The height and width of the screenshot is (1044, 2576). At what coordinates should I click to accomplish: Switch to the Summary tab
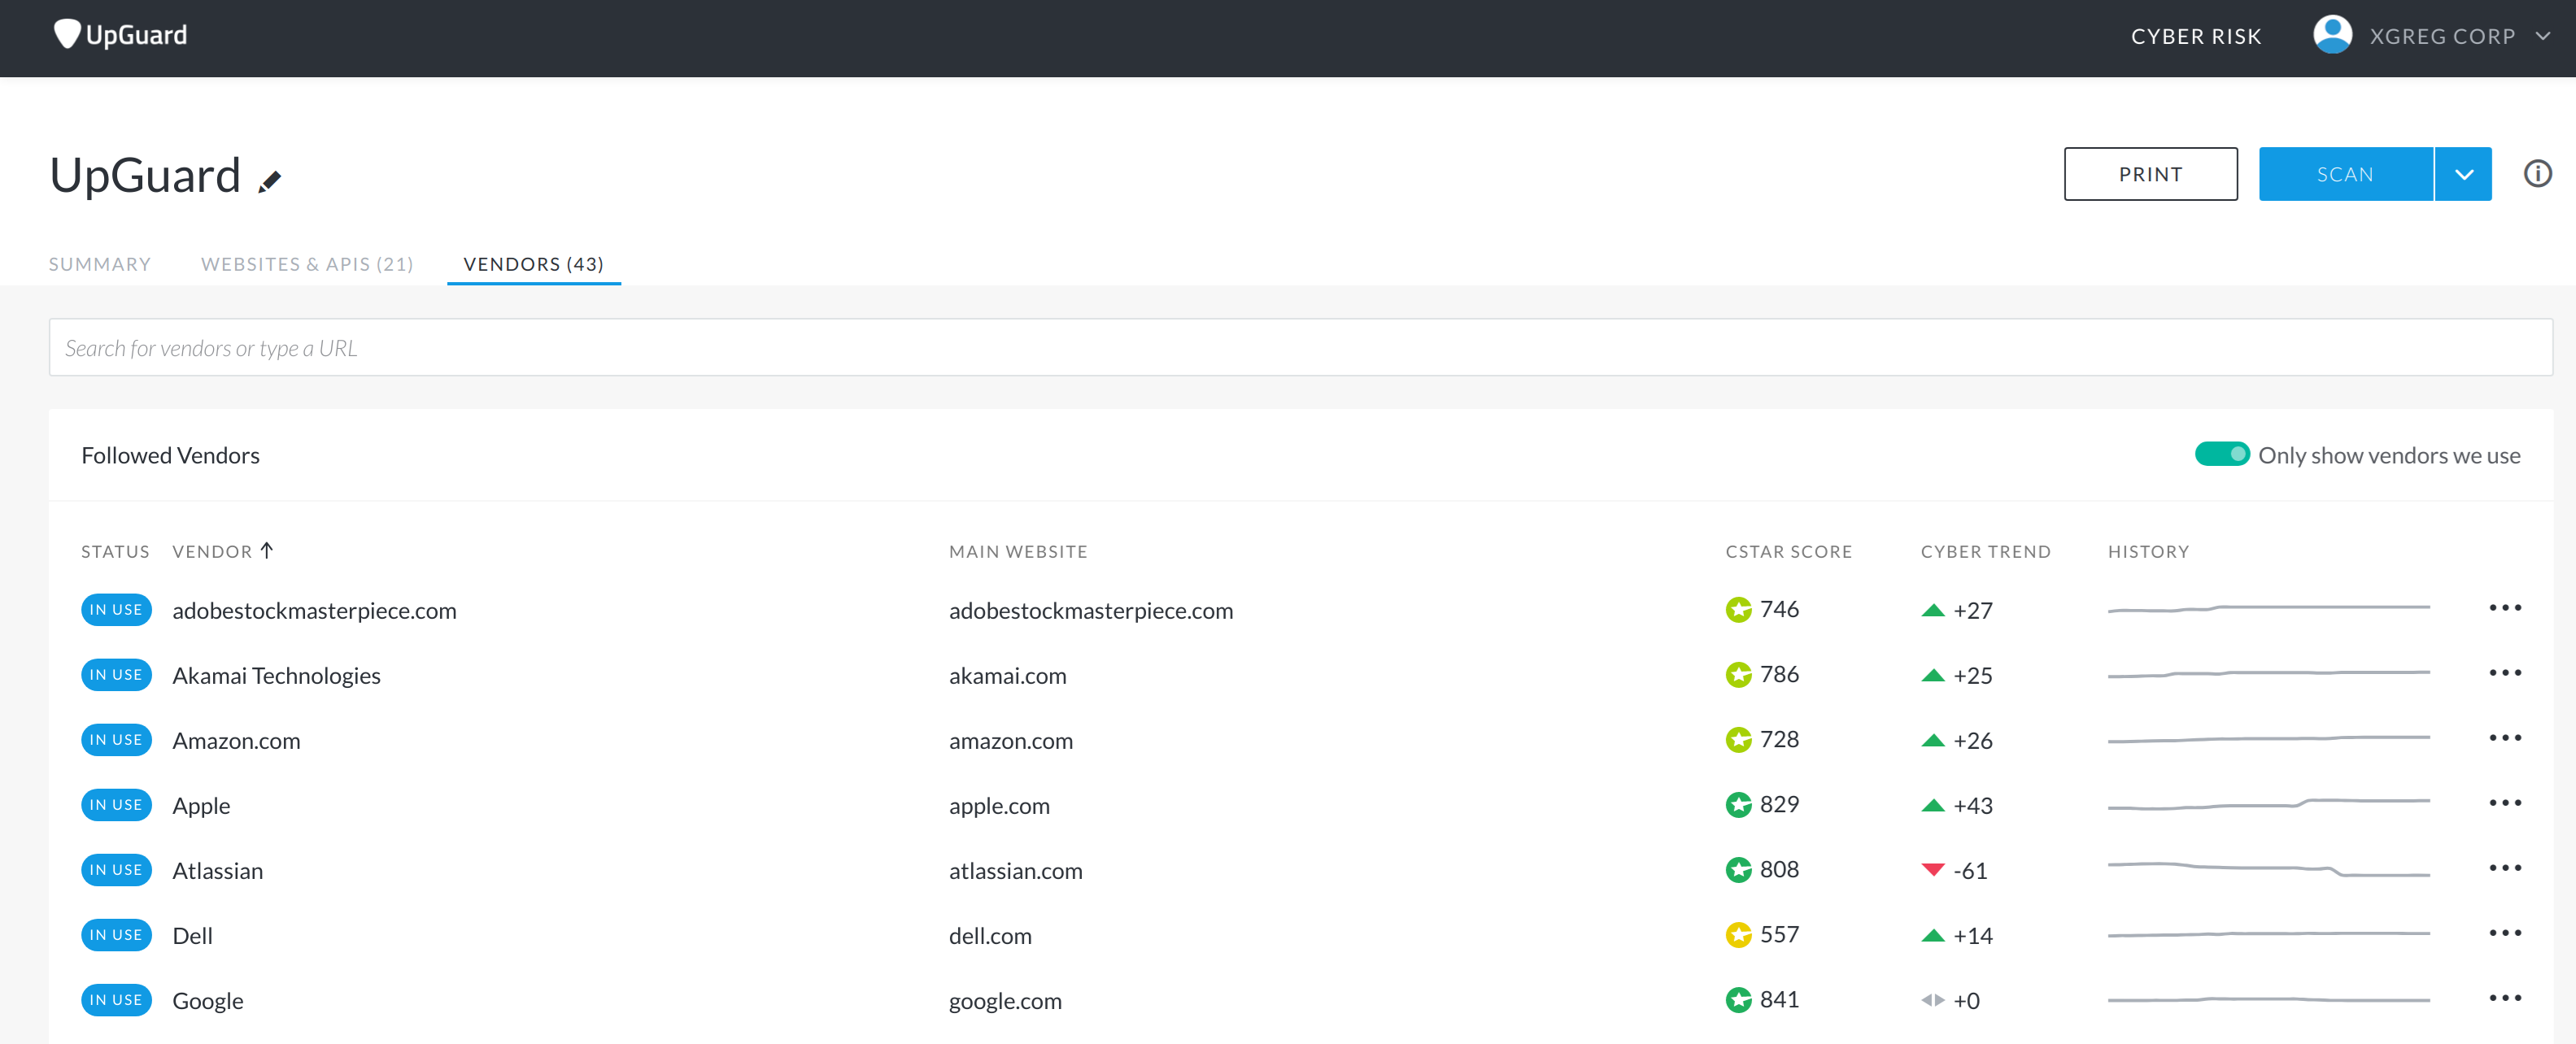click(x=100, y=264)
